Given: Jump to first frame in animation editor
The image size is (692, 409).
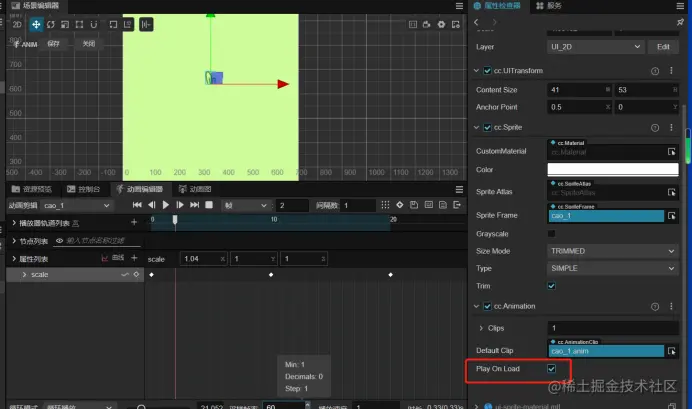Looking at the screenshot, I should tap(137, 205).
